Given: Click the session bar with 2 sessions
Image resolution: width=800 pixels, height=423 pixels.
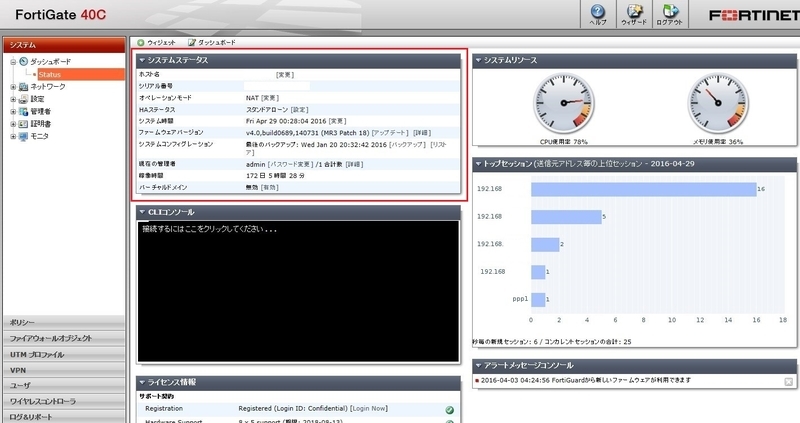Looking at the screenshot, I should (x=545, y=244).
